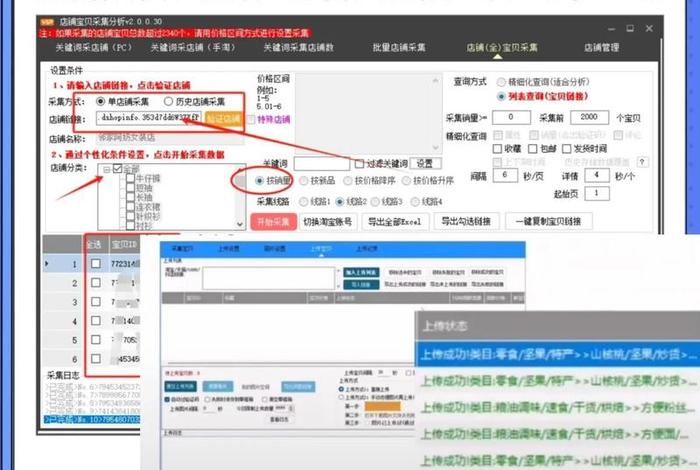The height and width of the screenshot is (470, 700).
Task: Click the 价格区间 box scroll-down arrow
Action: click(436, 148)
